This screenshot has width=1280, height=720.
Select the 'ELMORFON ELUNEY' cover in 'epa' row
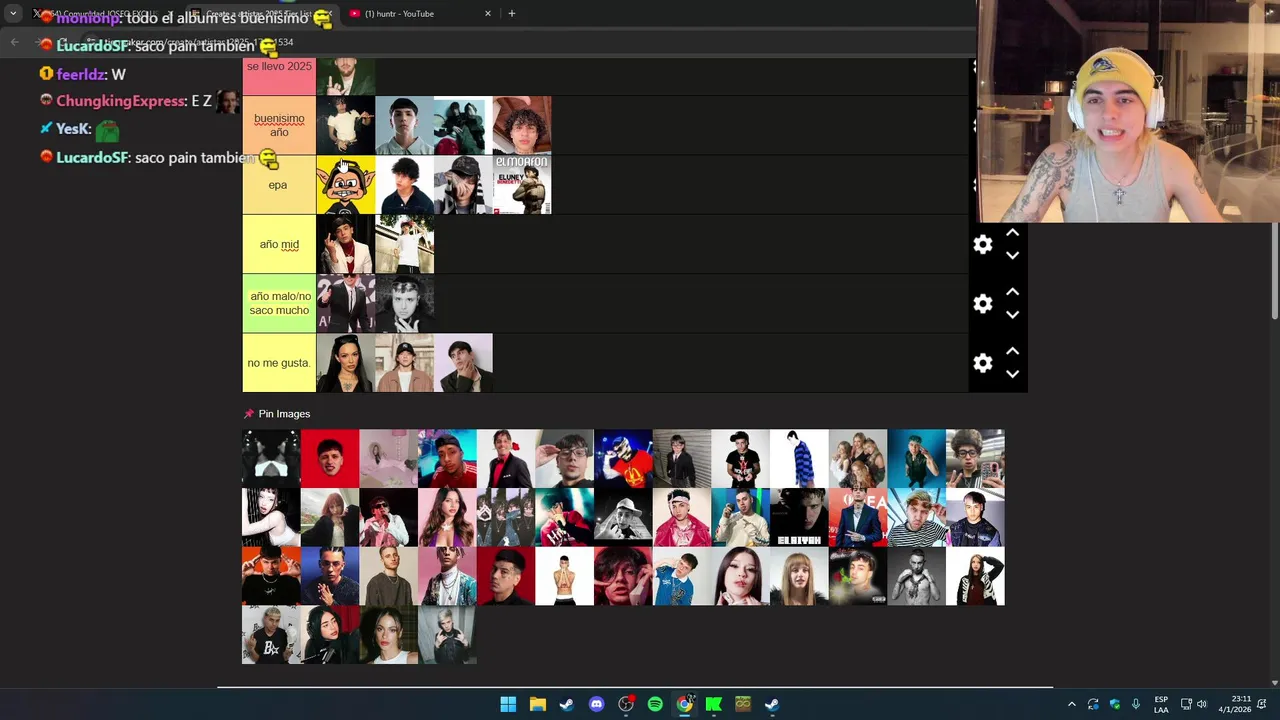(522, 185)
